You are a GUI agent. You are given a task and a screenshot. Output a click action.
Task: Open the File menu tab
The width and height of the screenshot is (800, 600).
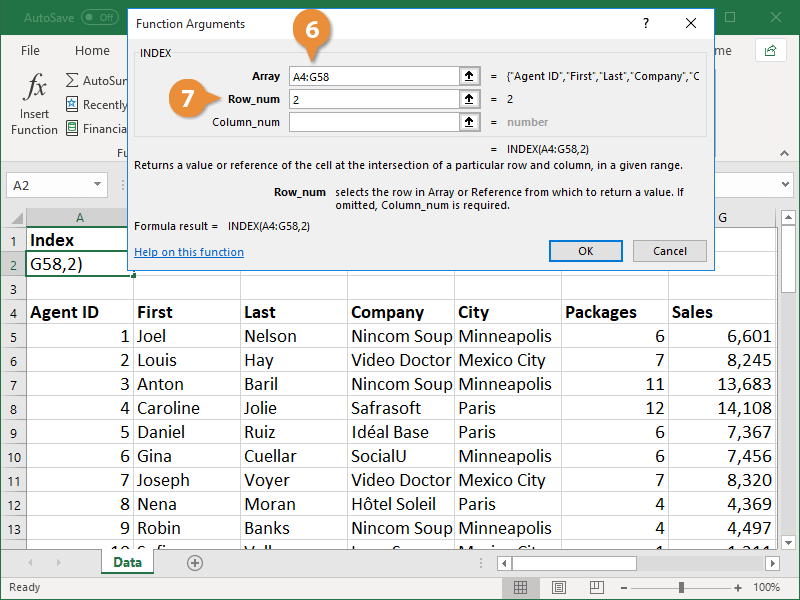pos(30,50)
